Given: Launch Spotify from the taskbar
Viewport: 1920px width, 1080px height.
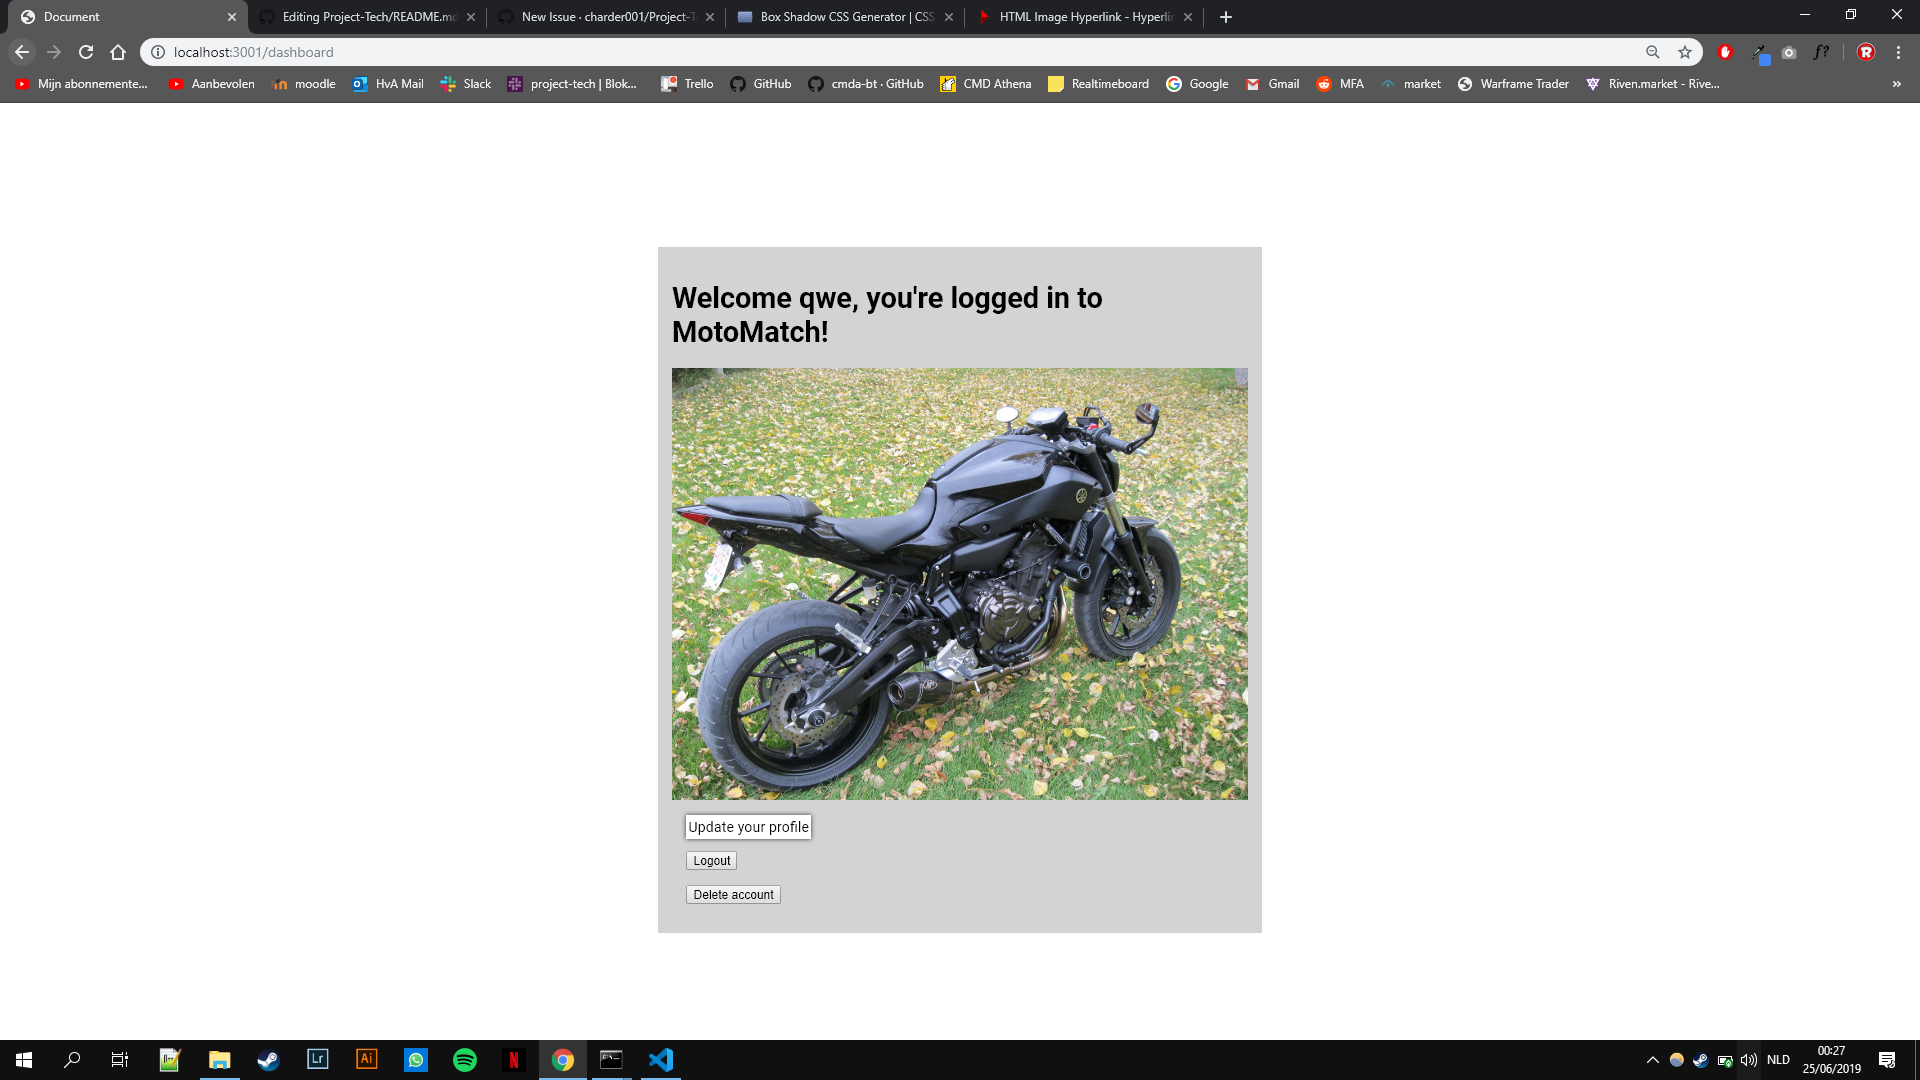Looking at the screenshot, I should click(x=465, y=1059).
